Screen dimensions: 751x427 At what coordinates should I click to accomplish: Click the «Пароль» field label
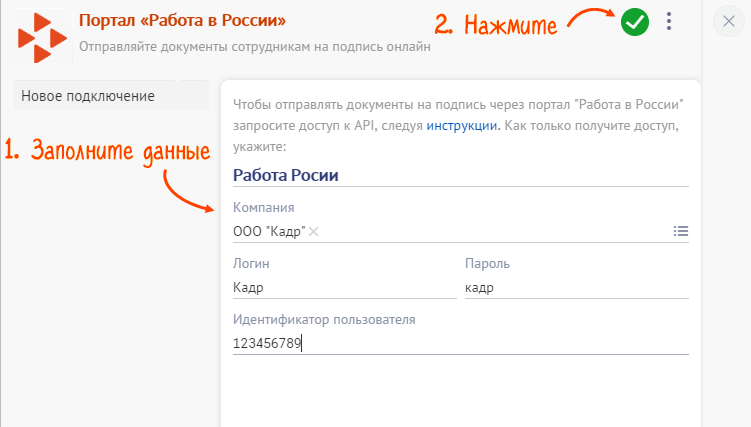pos(488,264)
